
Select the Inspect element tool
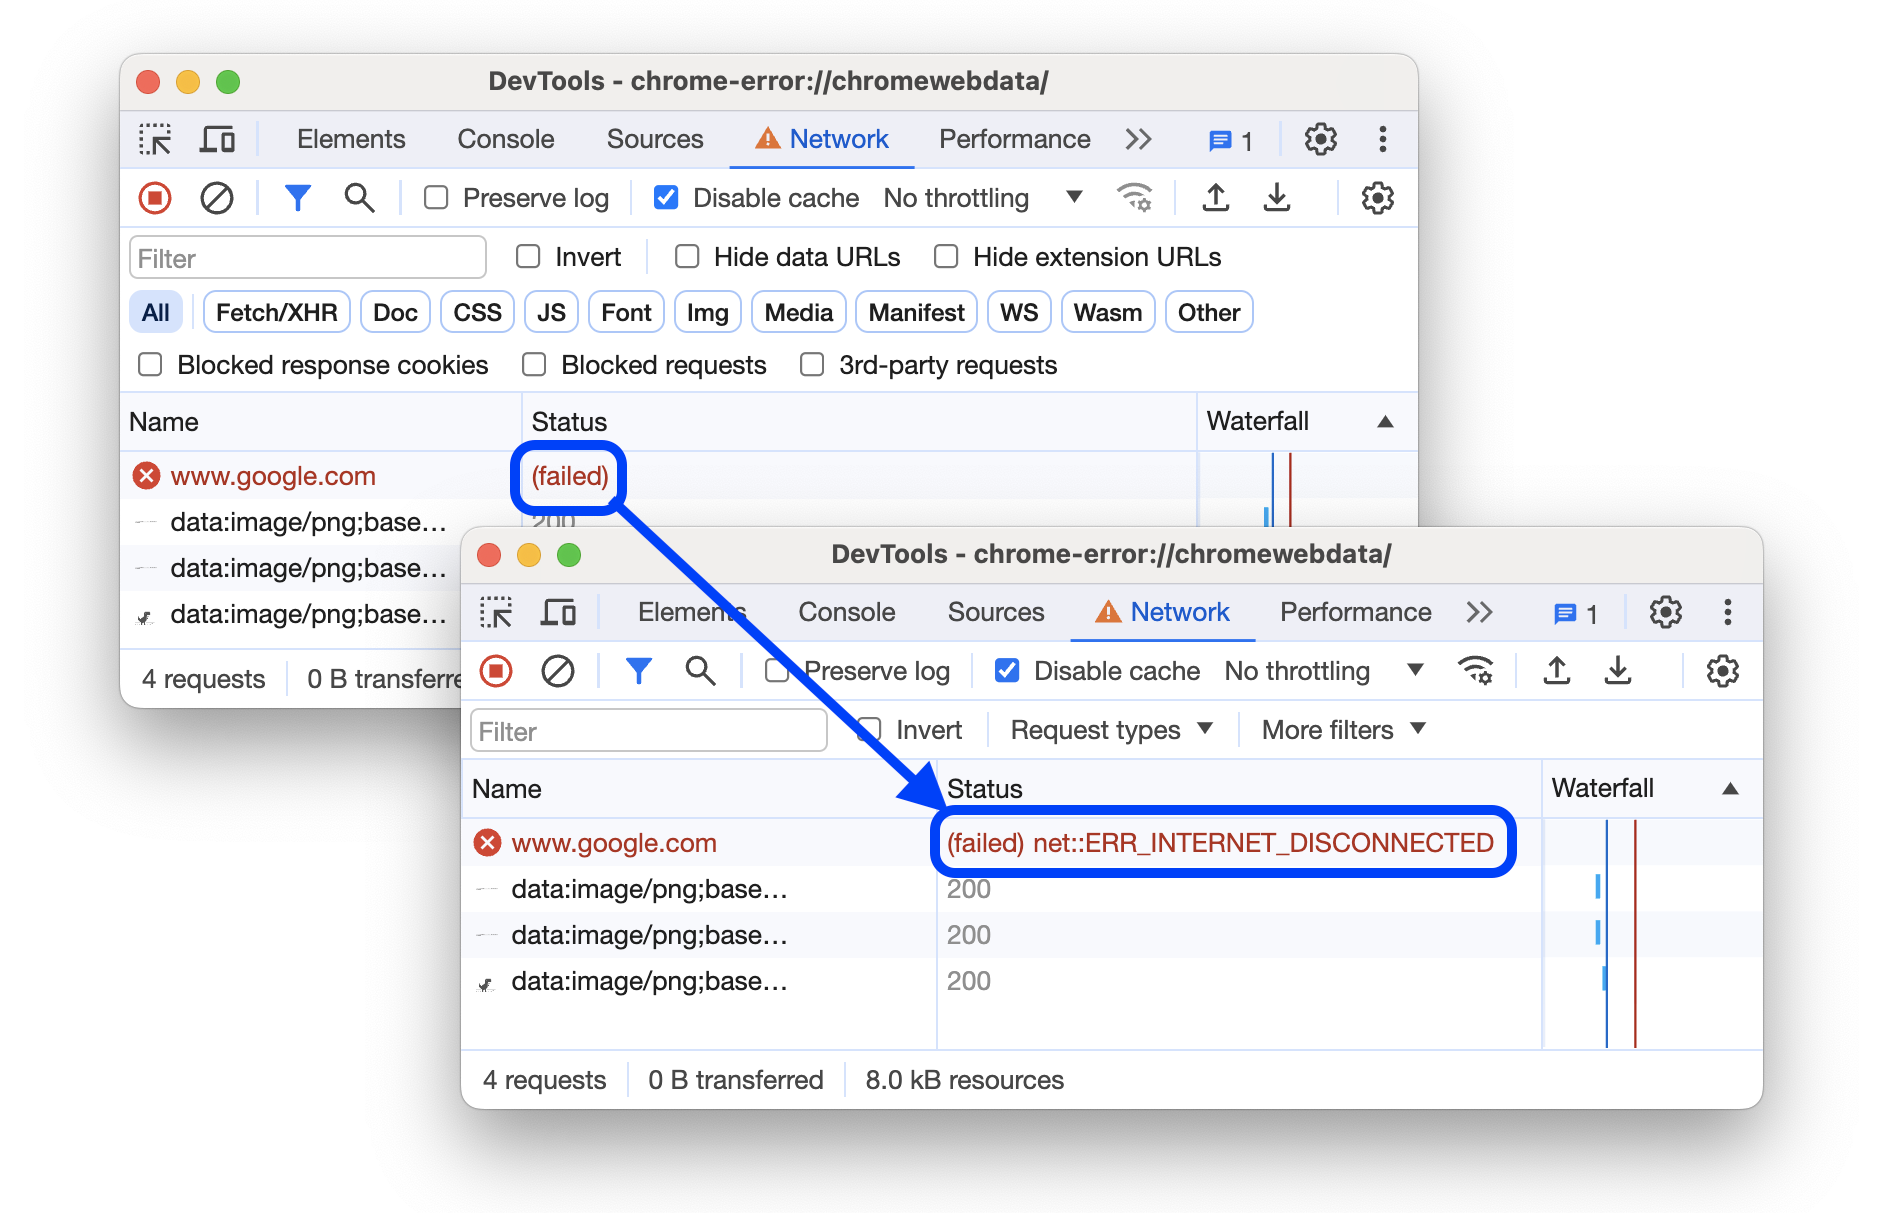pyautogui.click(x=497, y=612)
